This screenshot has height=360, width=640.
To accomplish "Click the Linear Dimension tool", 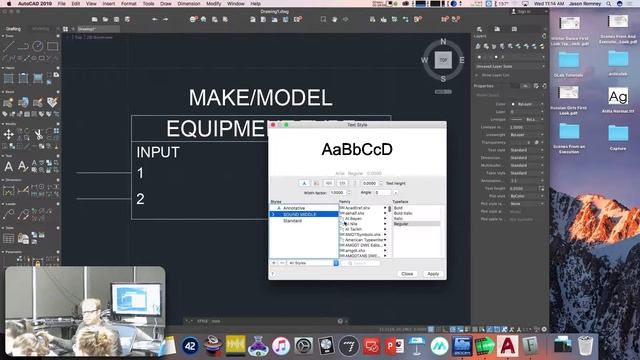I will click(9, 191).
